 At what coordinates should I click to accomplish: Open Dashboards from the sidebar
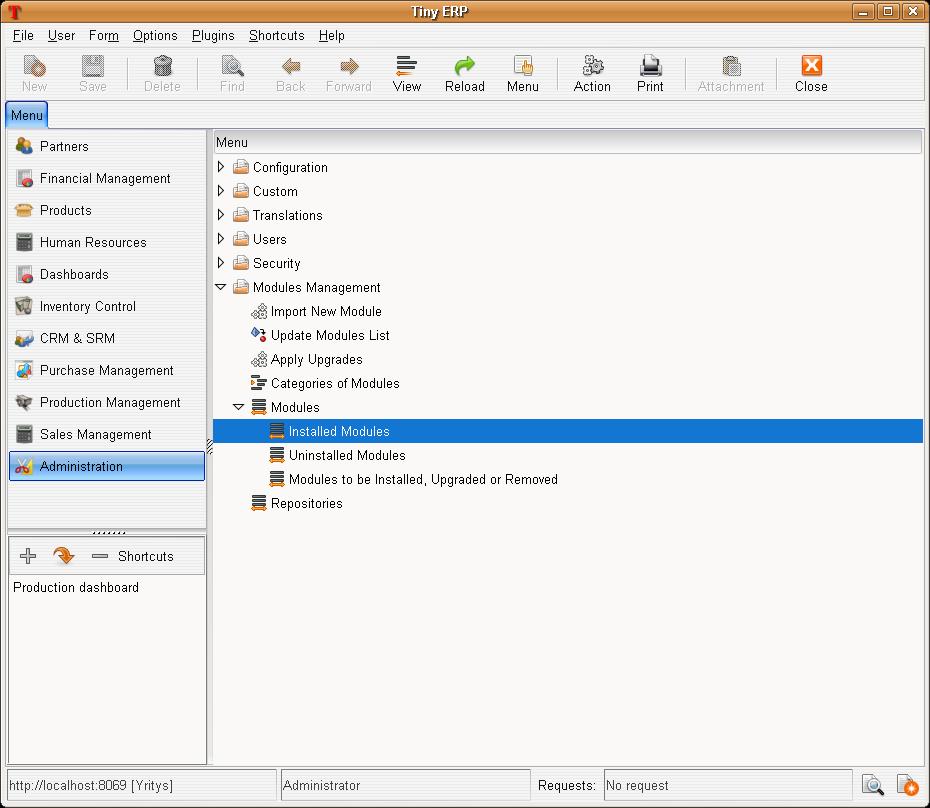(x=107, y=275)
